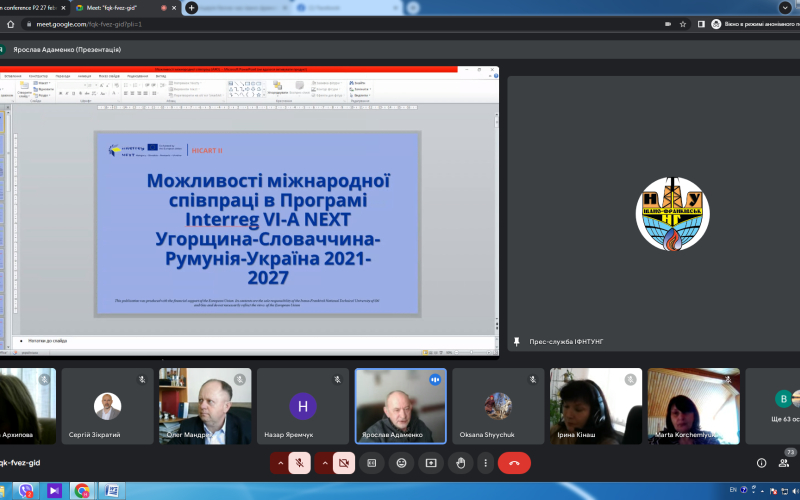Viewport: 800px width, 500px height.
Task: Show the participants list (73 people)
Action: coord(784,462)
